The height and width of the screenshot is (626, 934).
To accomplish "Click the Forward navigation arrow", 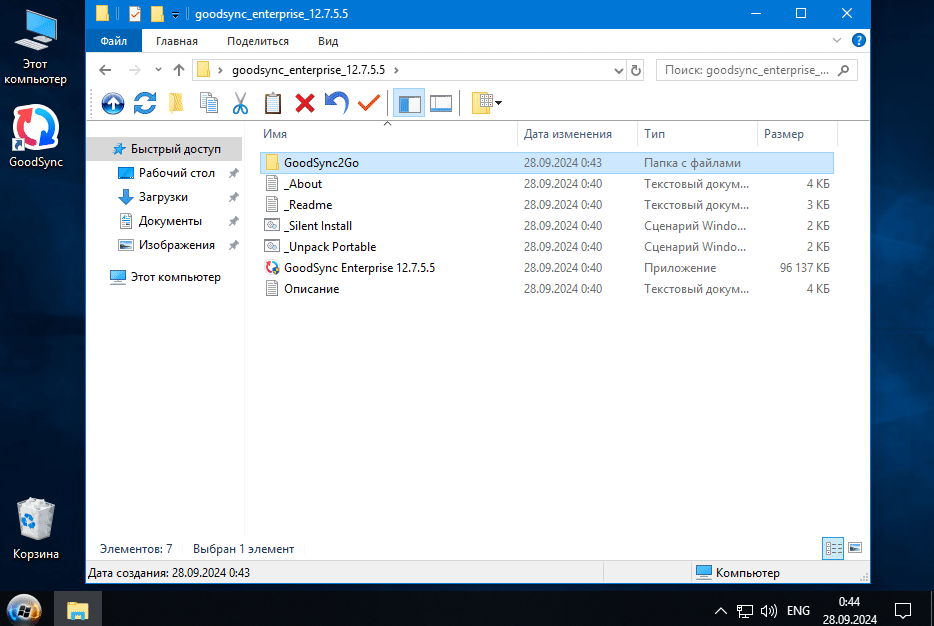I will click(135, 70).
